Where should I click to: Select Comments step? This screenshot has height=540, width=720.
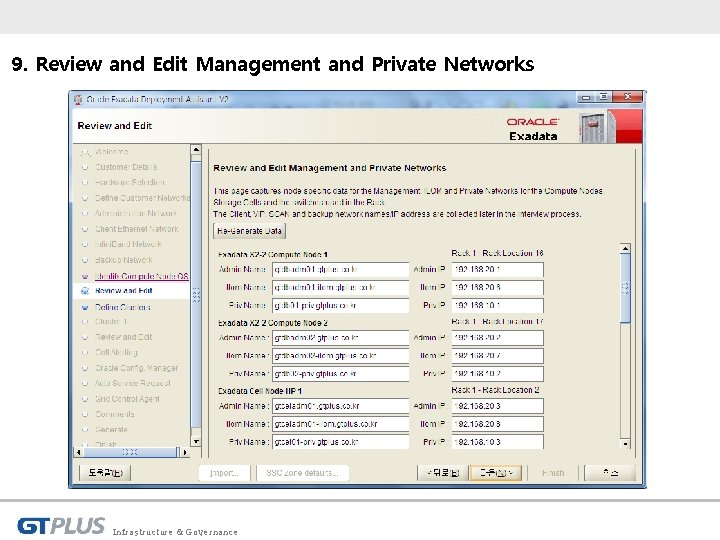tap(115, 414)
